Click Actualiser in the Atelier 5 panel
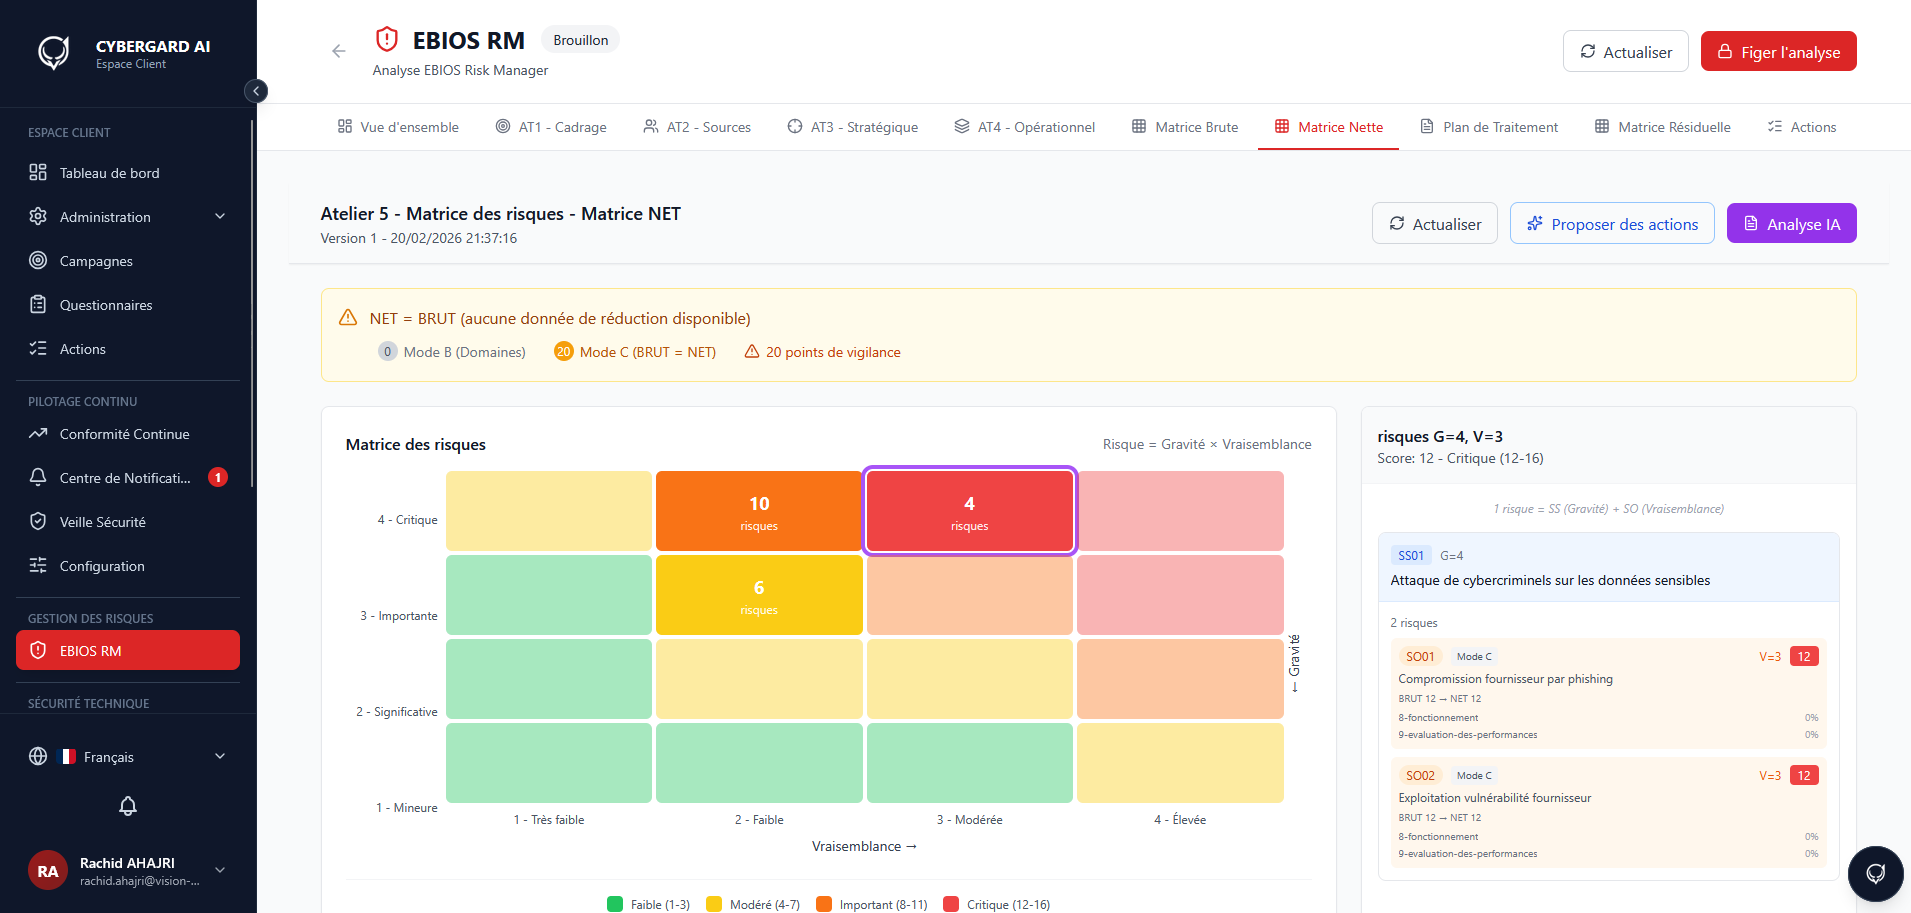This screenshot has width=1911, height=913. click(x=1434, y=223)
